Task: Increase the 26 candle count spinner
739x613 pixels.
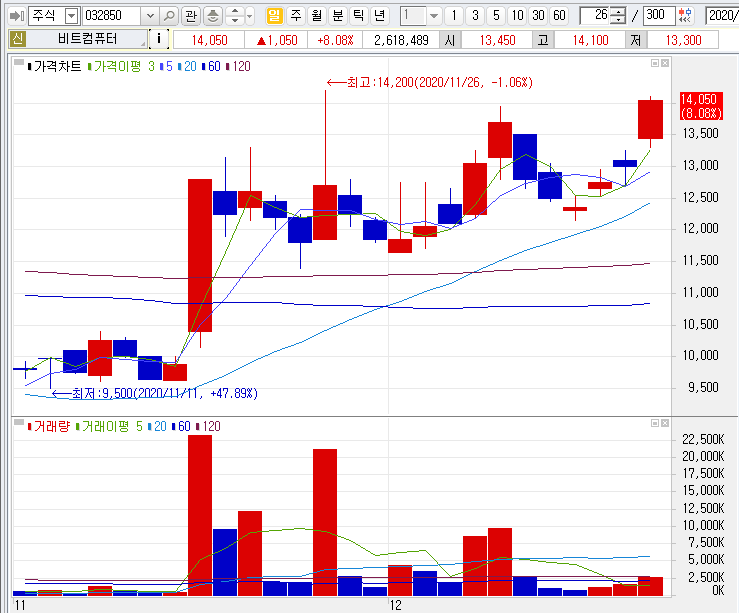Action: click(x=617, y=12)
